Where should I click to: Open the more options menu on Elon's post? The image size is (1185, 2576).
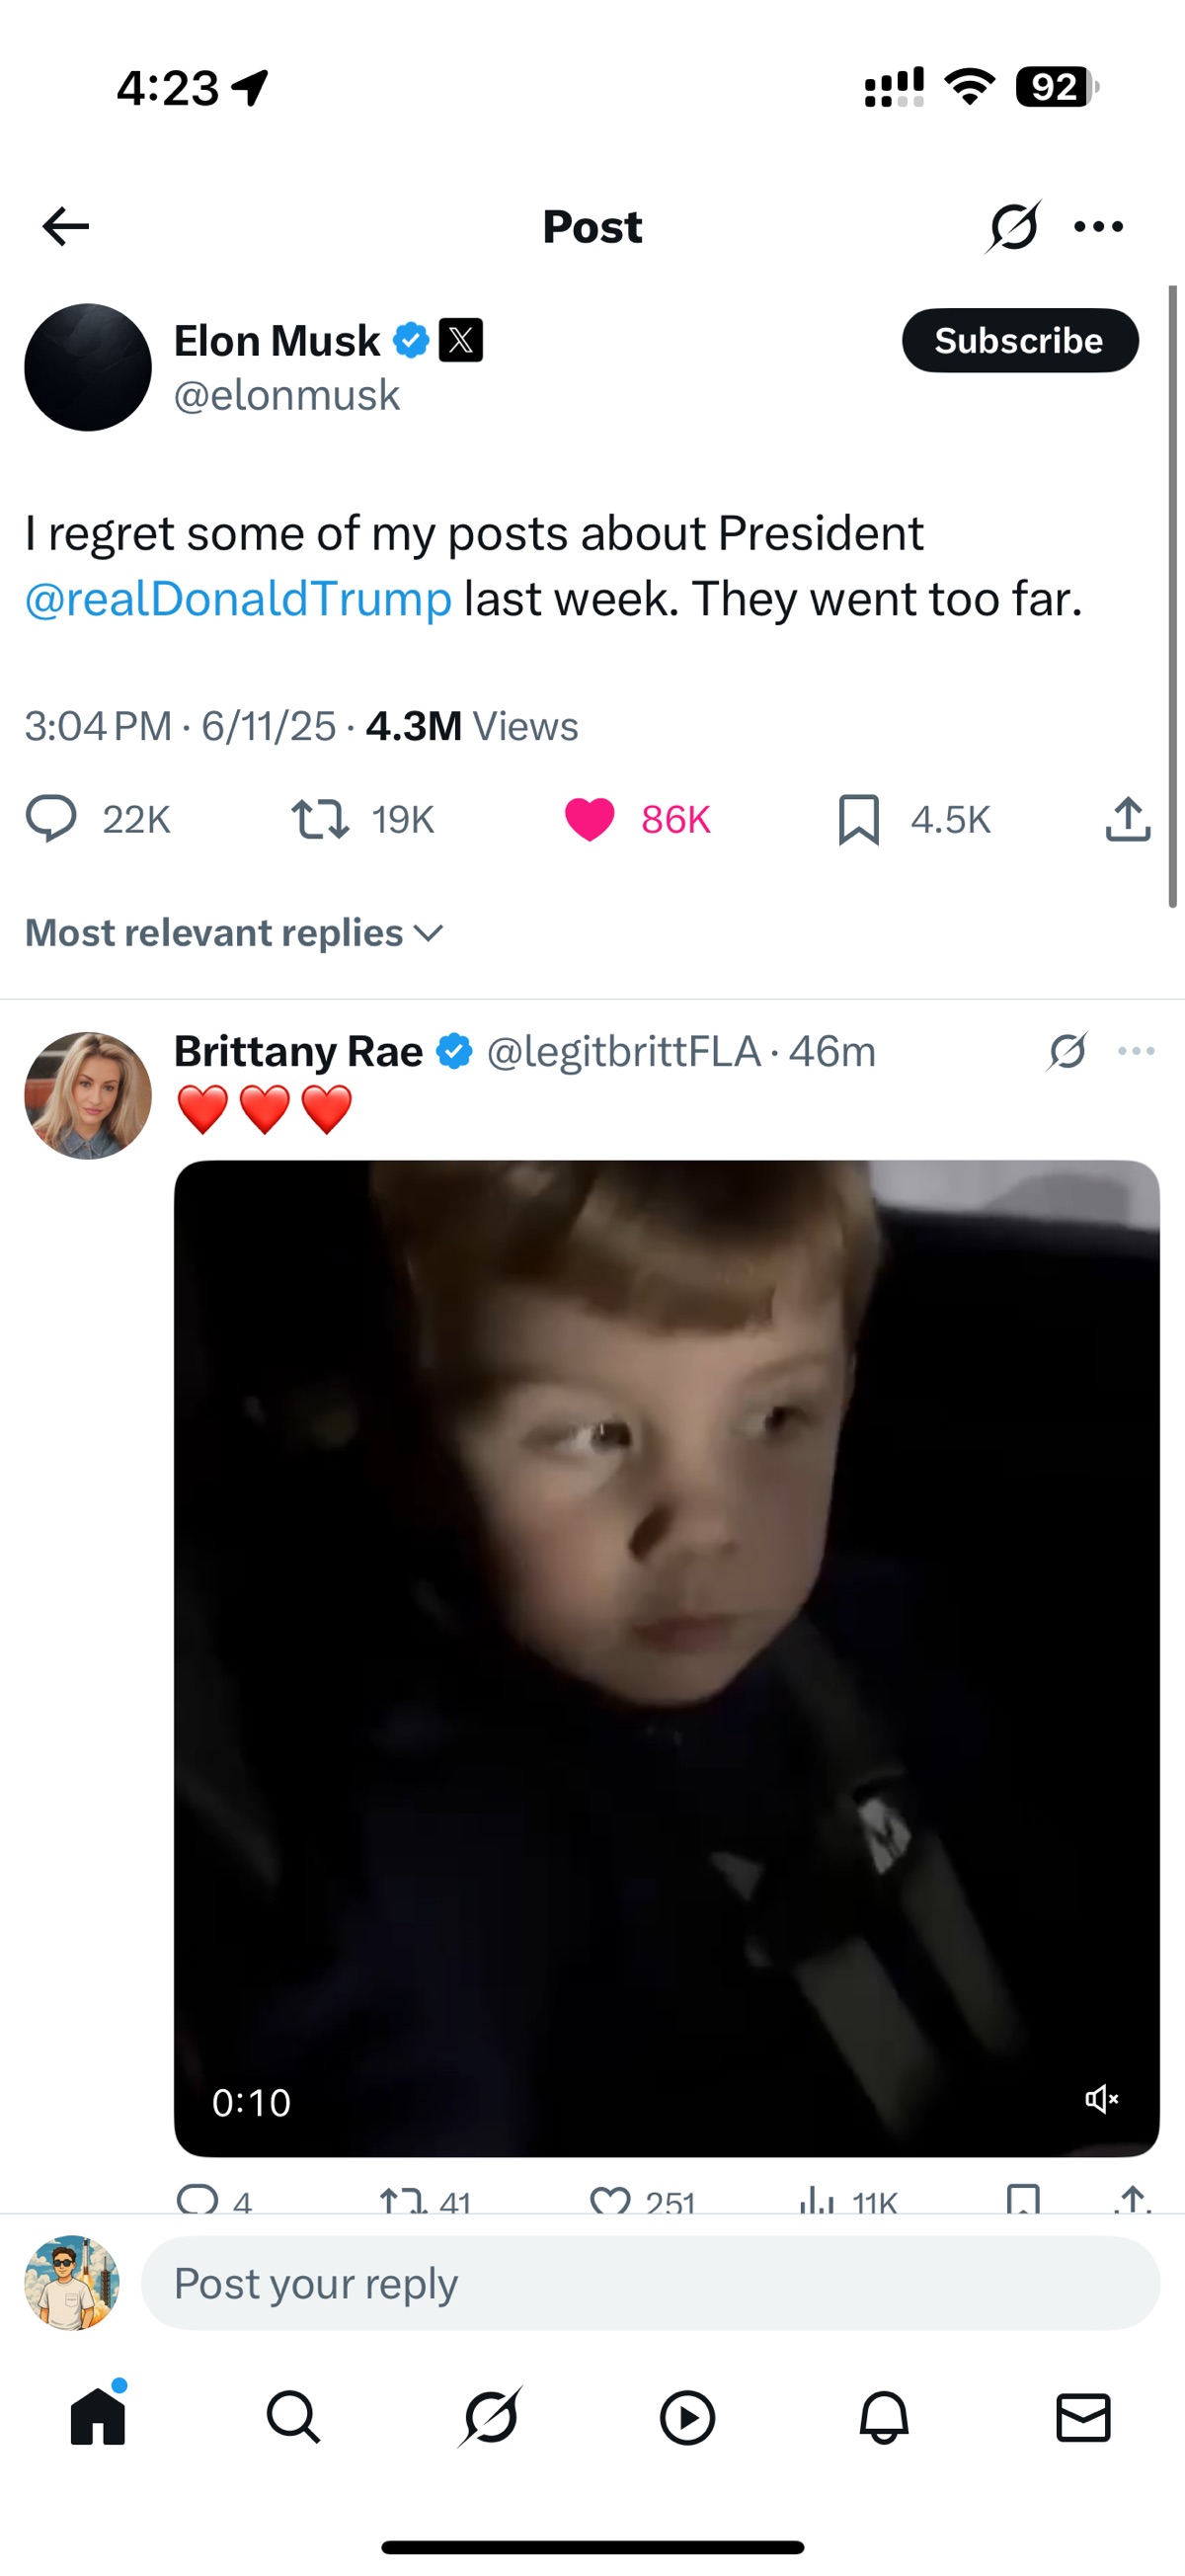pyautogui.click(x=1098, y=227)
